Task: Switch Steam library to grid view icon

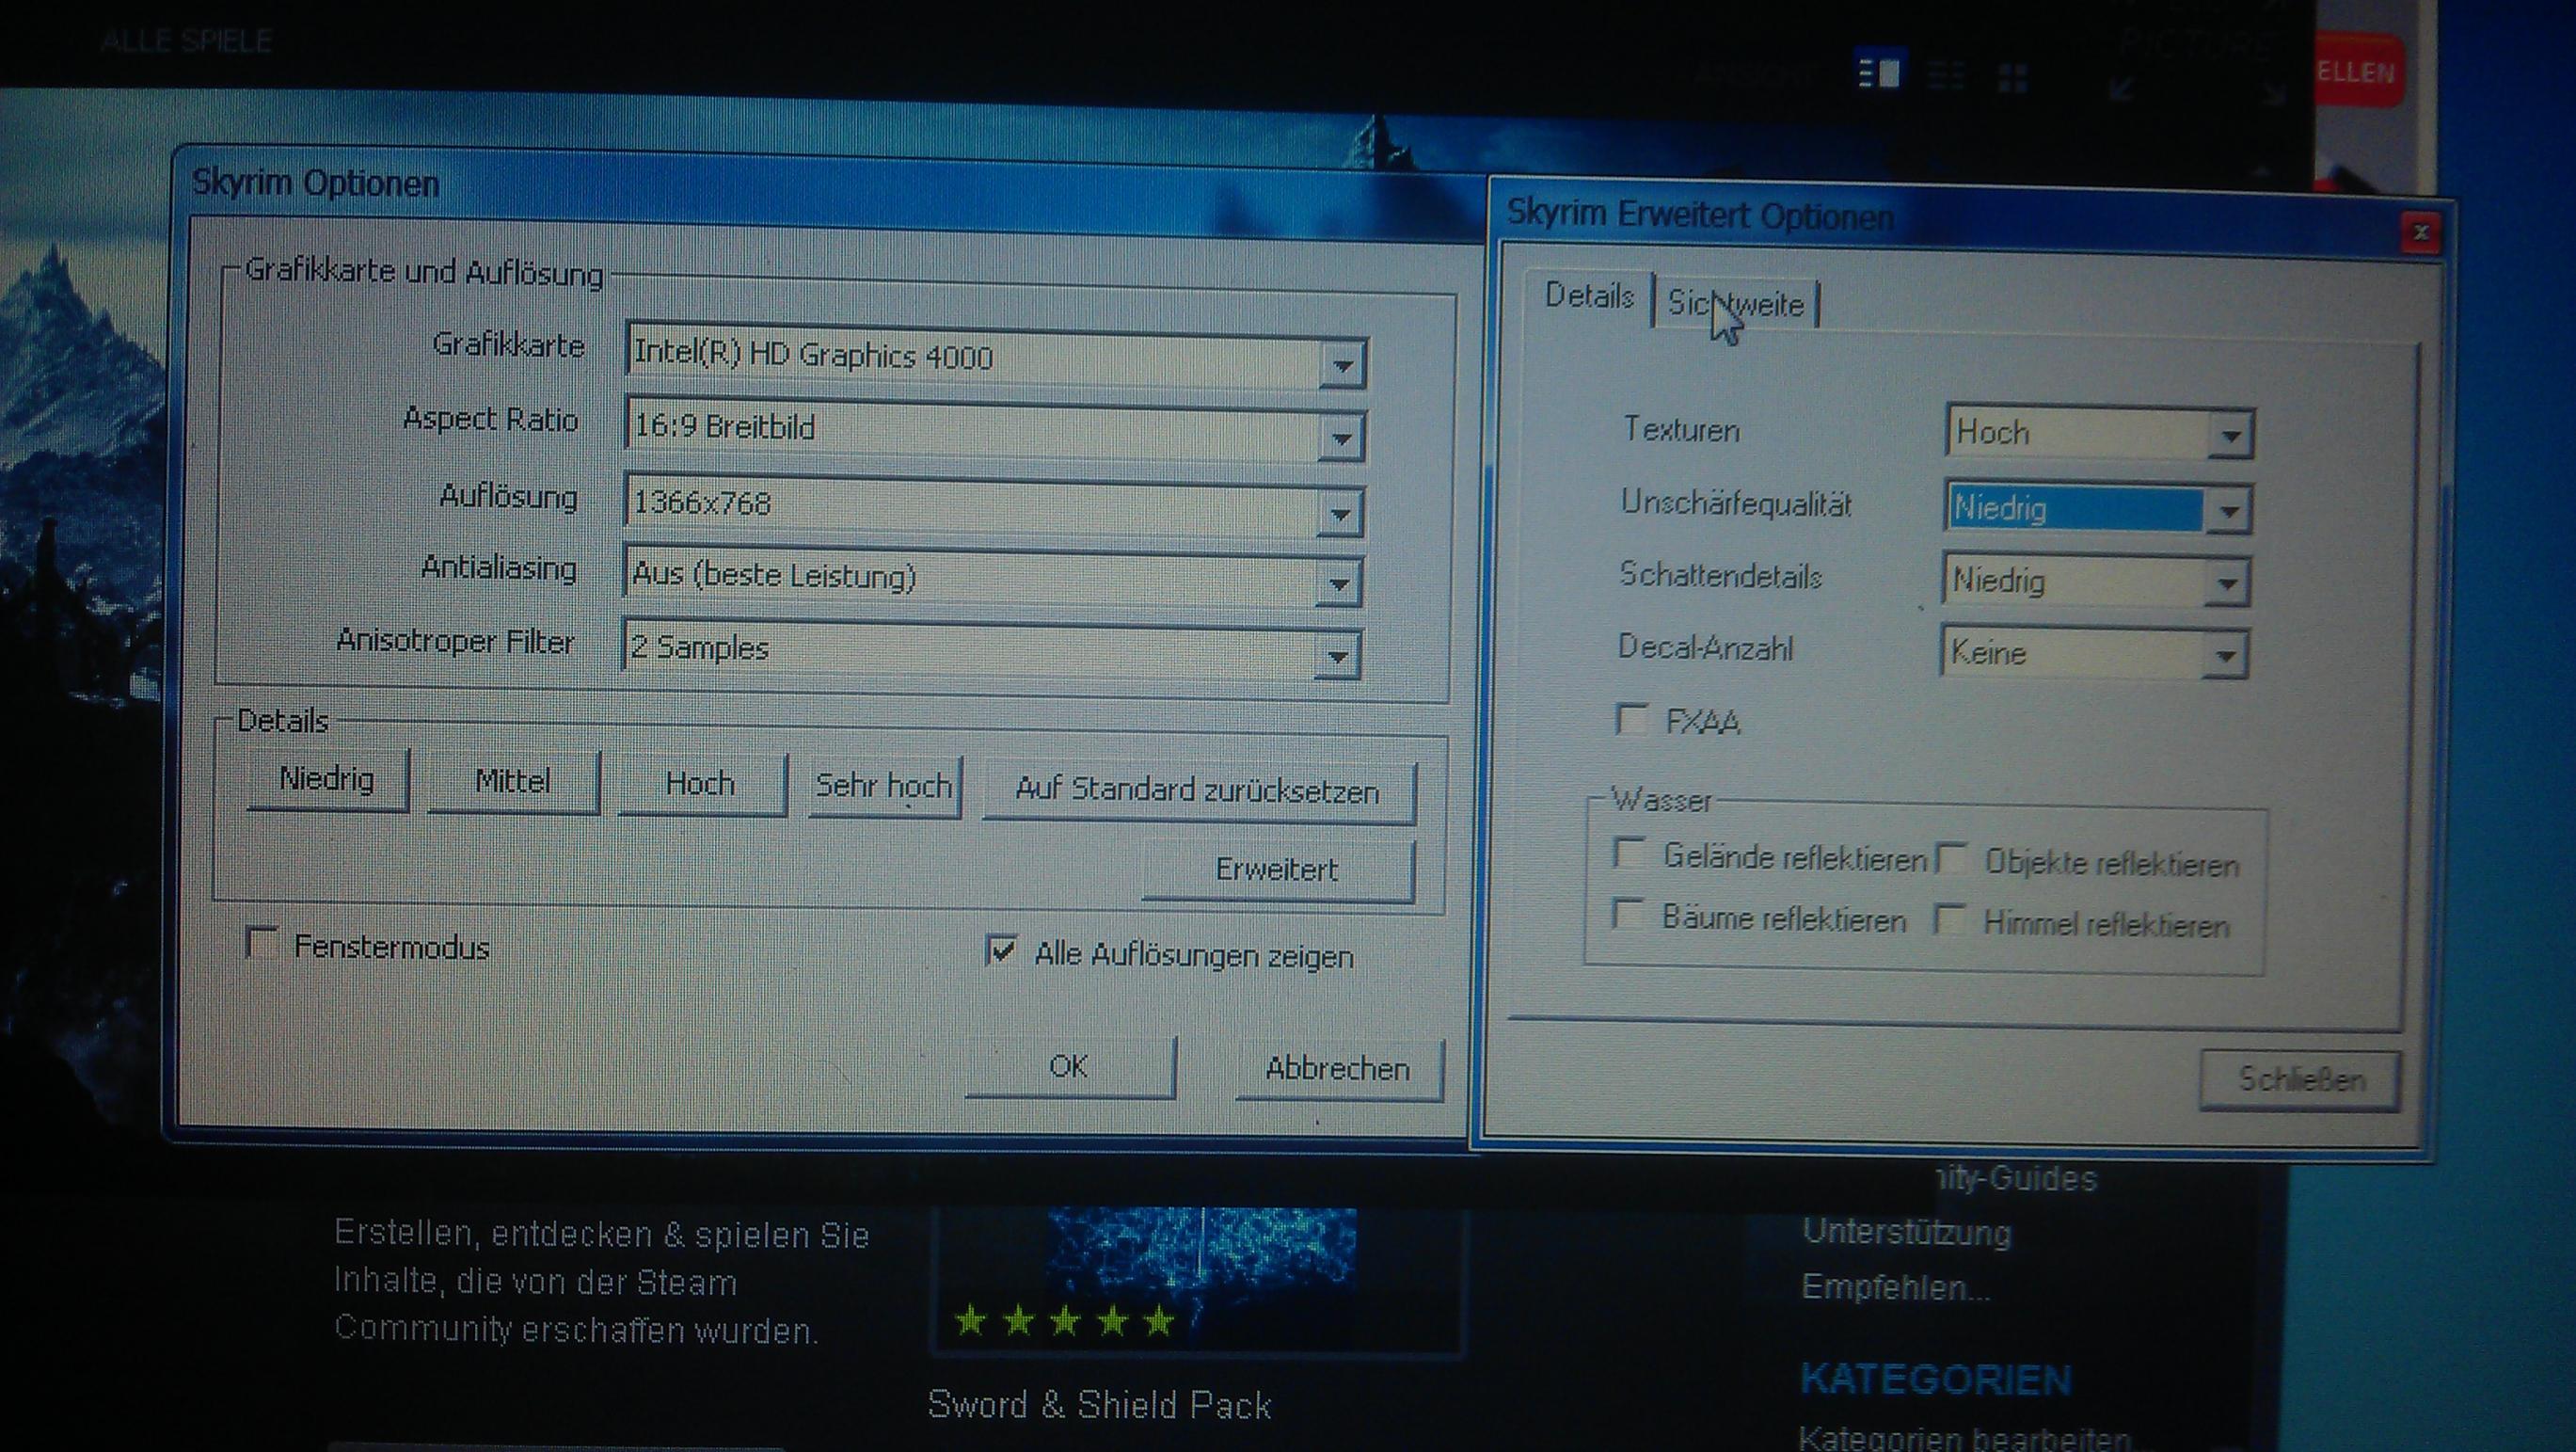Action: tap(2012, 77)
